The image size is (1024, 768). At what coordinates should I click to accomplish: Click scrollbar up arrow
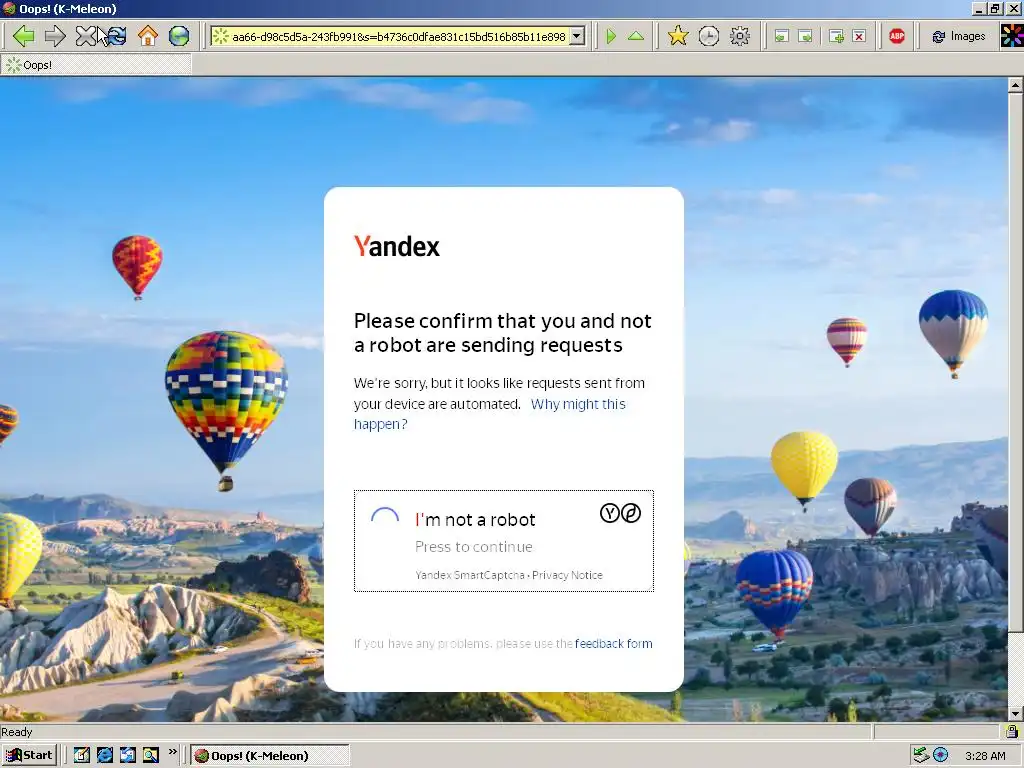click(1016, 85)
